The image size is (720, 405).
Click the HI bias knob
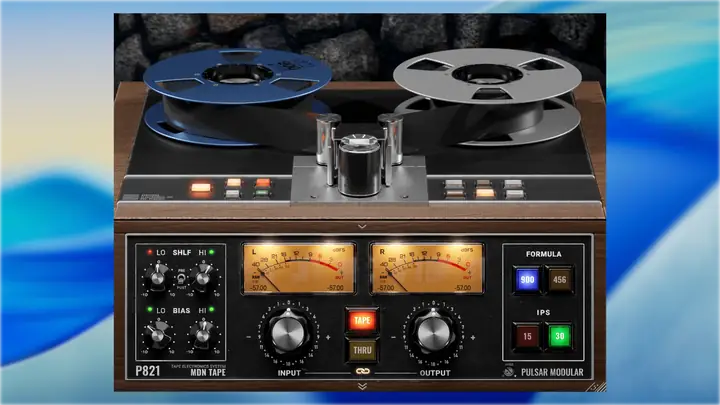[202, 334]
